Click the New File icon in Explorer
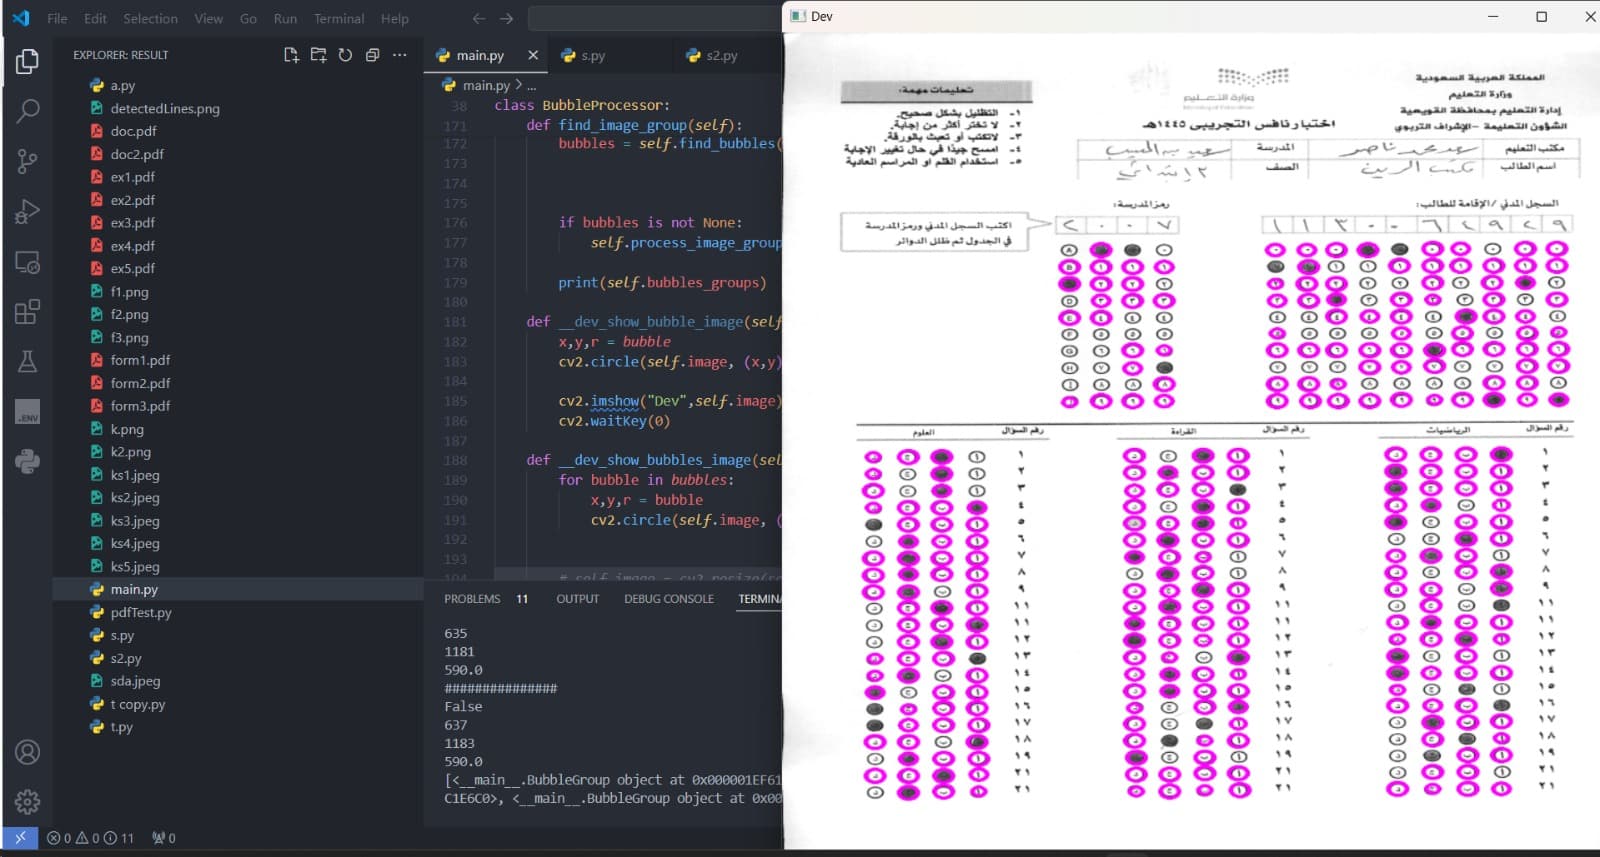Image resolution: width=1600 pixels, height=857 pixels. click(x=291, y=55)
